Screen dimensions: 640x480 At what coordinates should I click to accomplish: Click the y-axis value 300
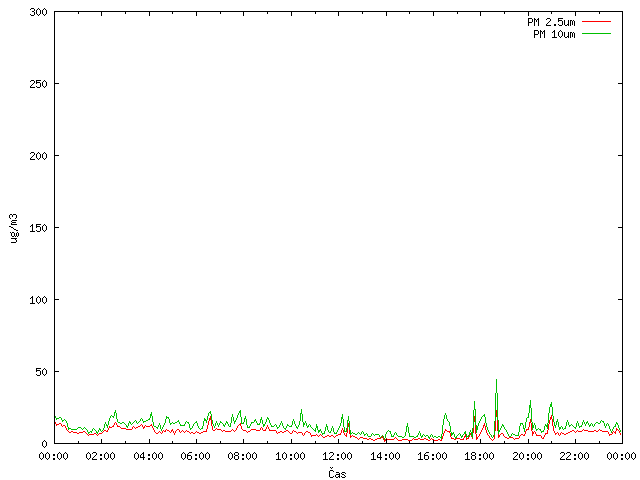click(x=38, y=12)
